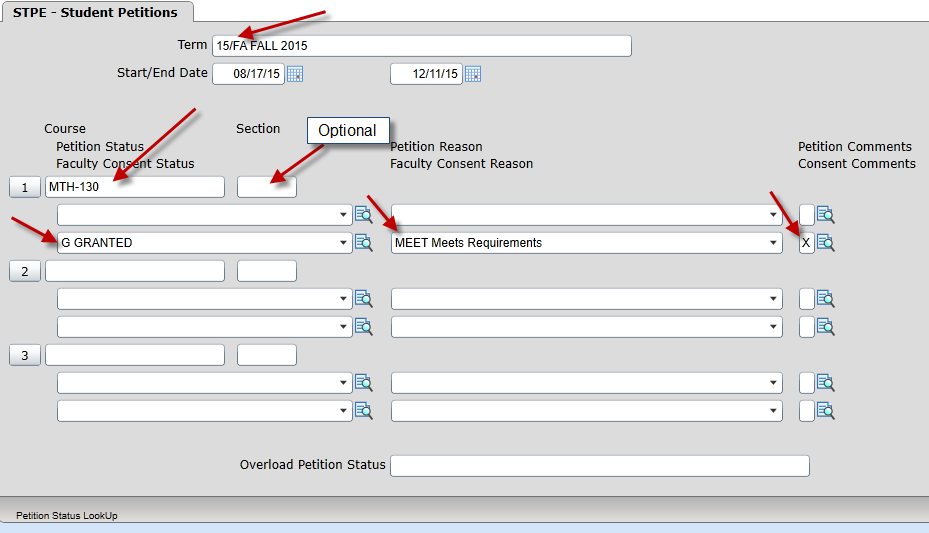Click the Petition Comments box for course 1
Image resolution: width=929 pixels, height=533 pixels.
click(806, 215)
